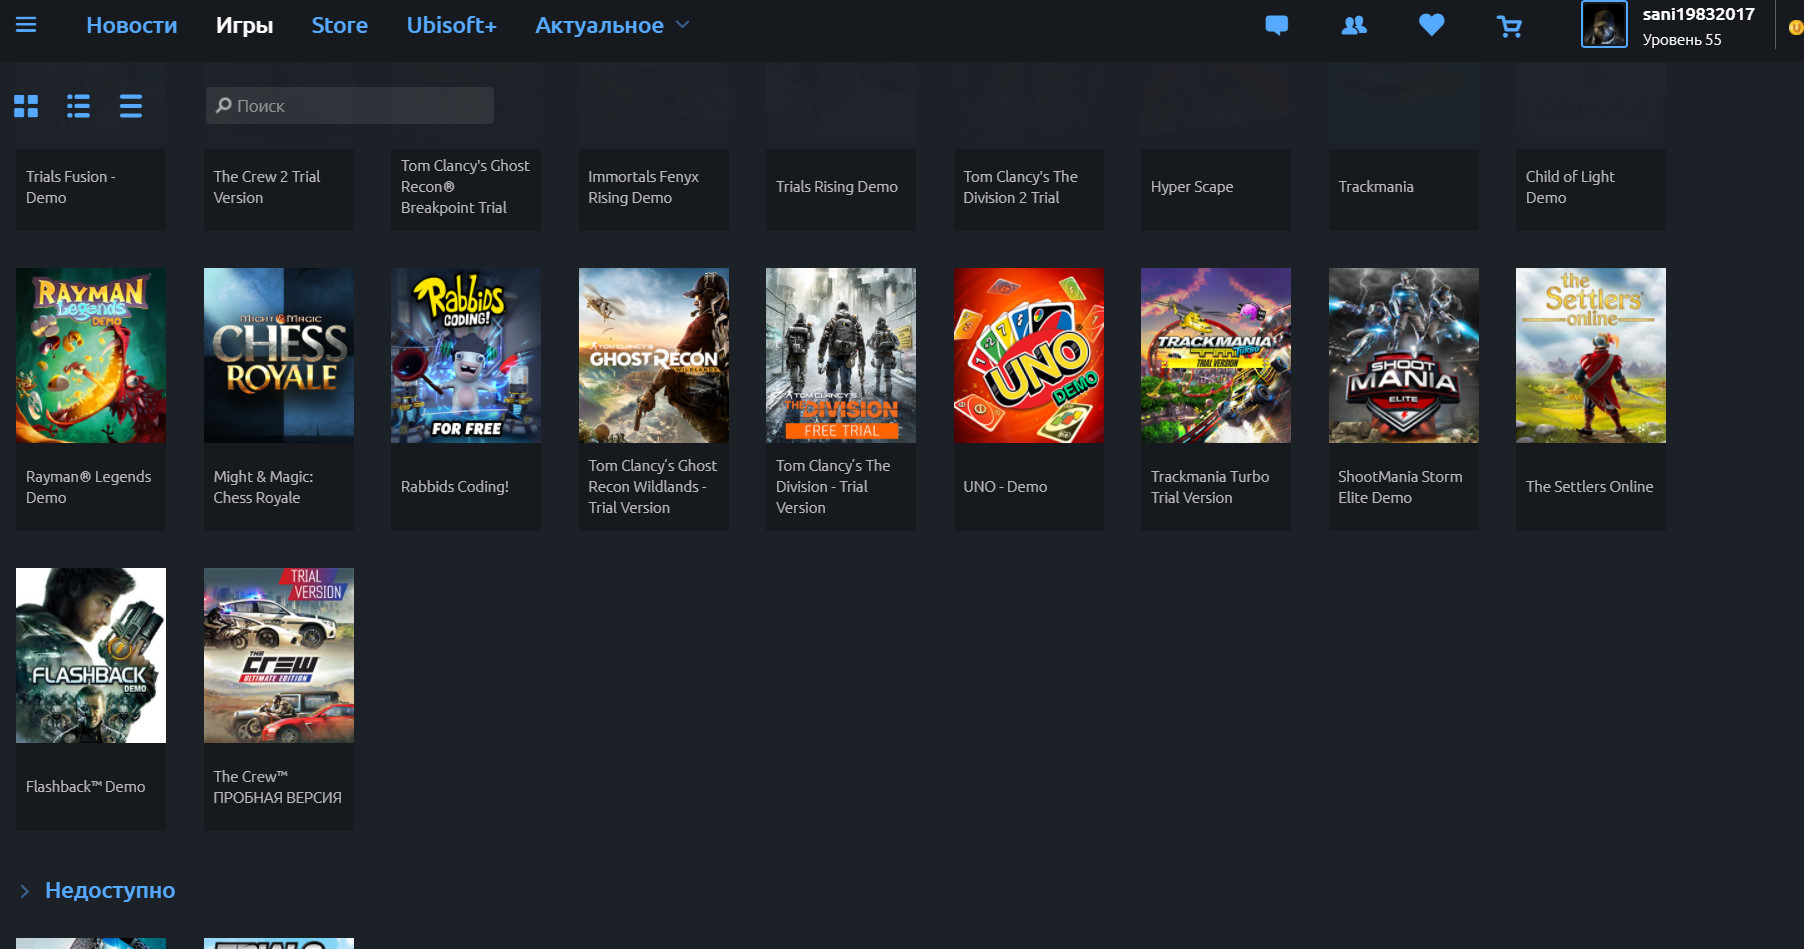Select the compact list layout icon

click(130, 105)
